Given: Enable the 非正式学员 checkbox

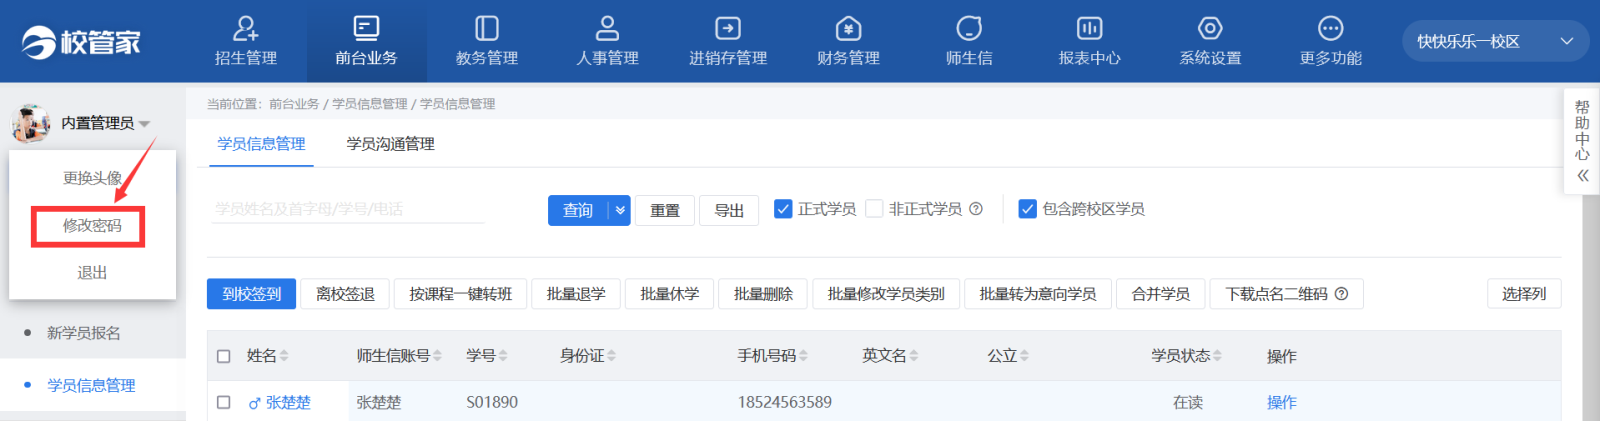Looking at the screenshot, I should pos(874,209).
